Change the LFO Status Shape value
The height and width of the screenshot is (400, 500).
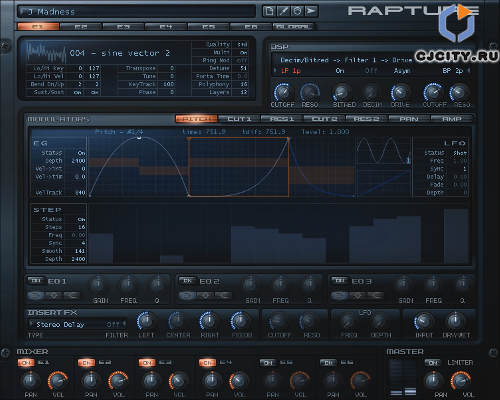pos(460,153)
